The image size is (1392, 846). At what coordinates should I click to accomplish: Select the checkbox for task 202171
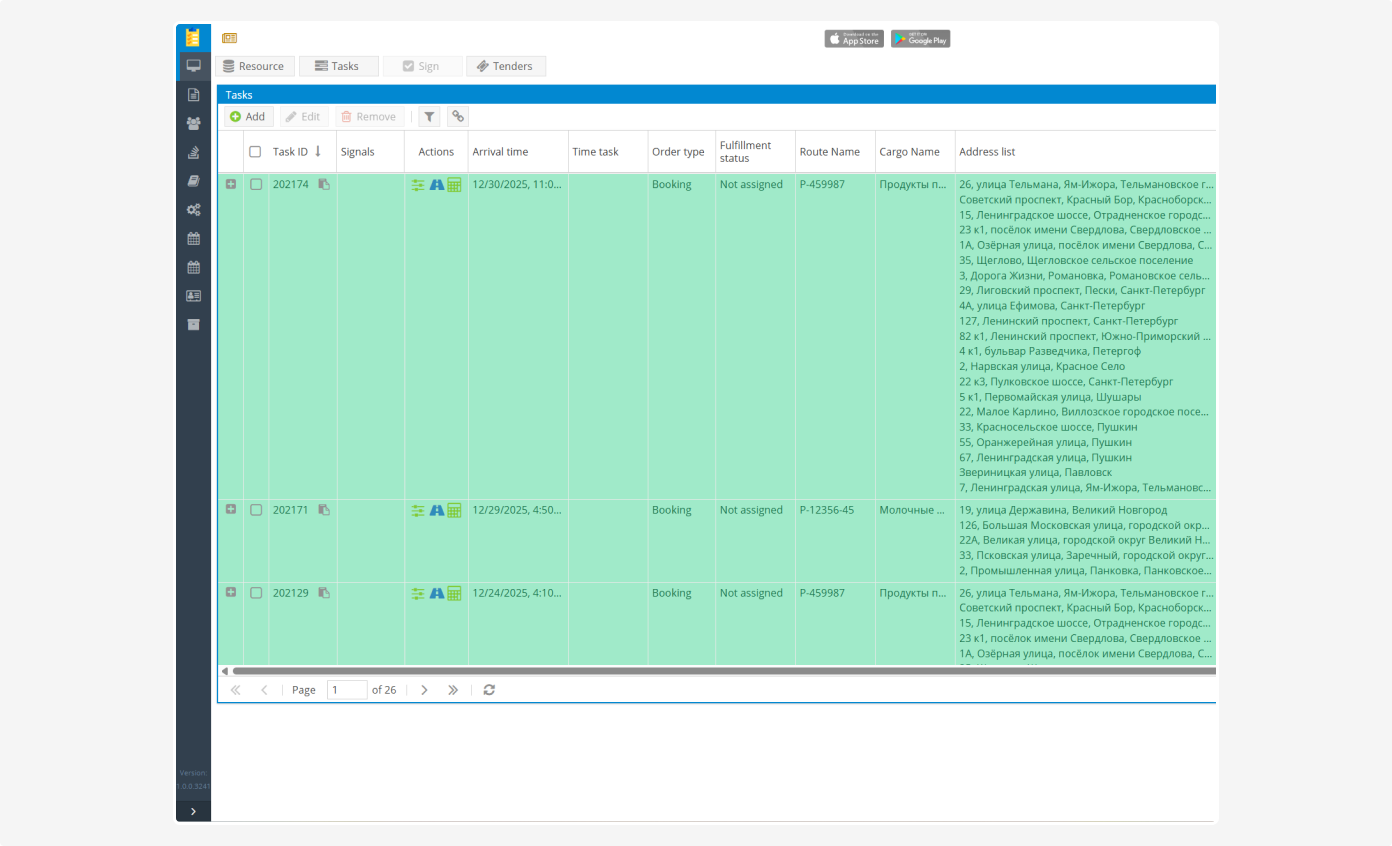coord(256,510)
